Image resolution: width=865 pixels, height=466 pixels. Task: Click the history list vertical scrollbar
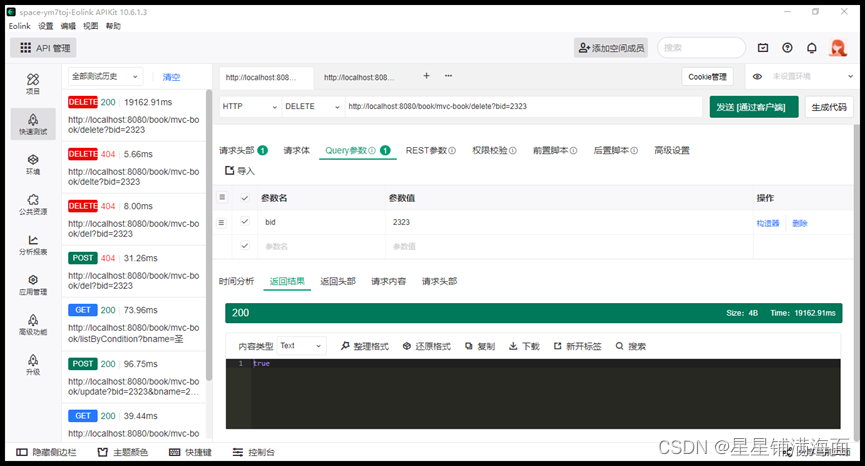[x=209, y=235]
